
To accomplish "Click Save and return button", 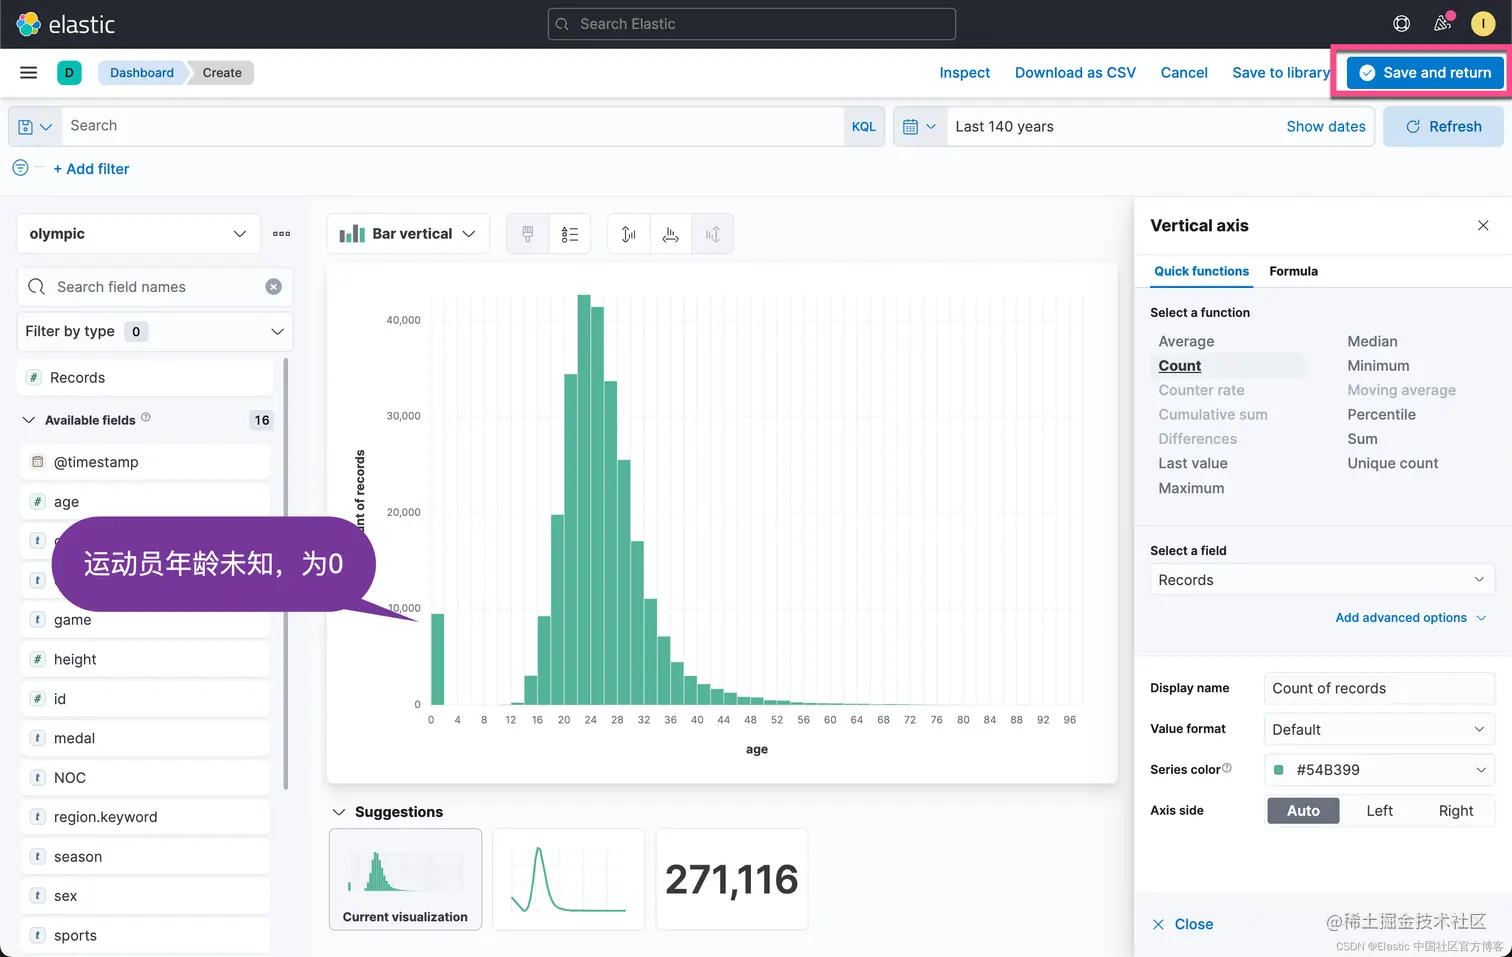I will pyautogui.click(x=1424, y=72).
